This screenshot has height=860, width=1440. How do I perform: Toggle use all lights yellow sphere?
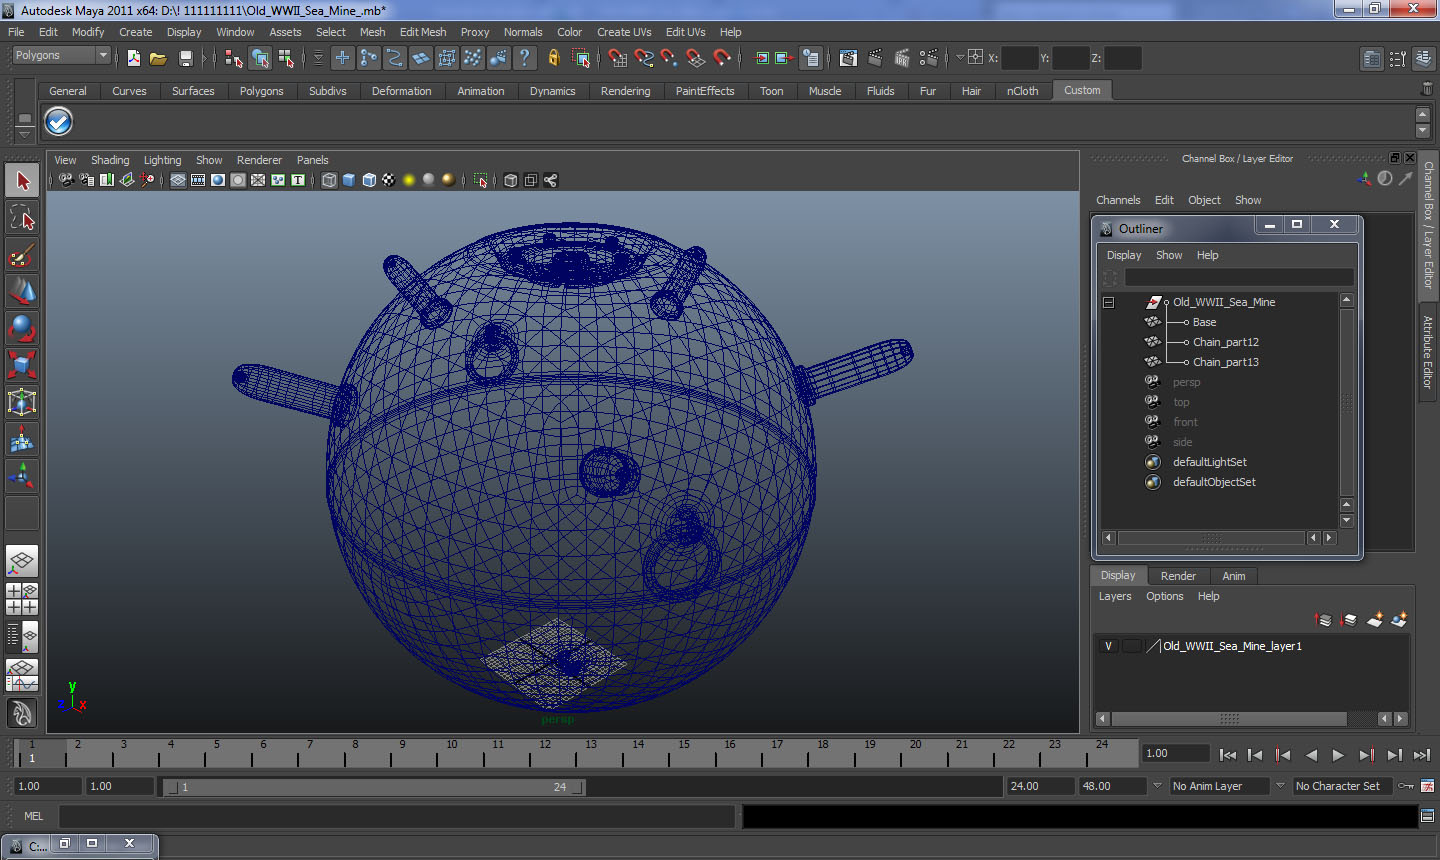point(409,180)
